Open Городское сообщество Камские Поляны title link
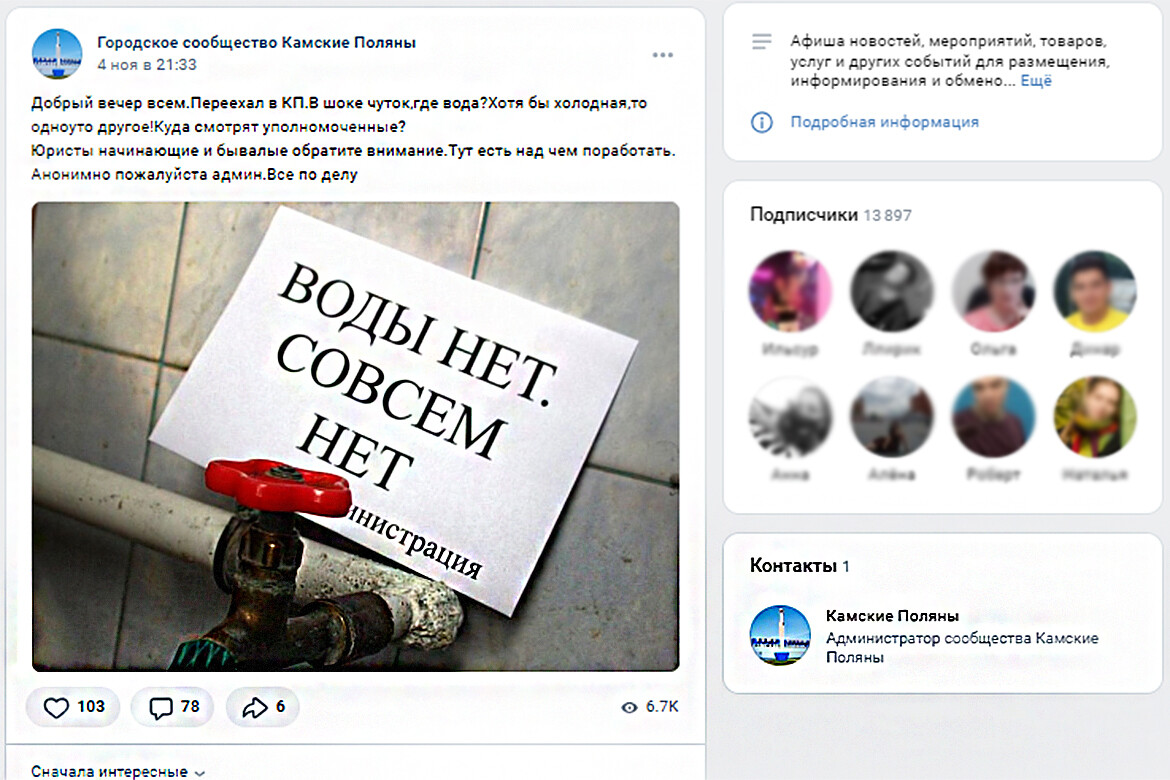The height and width of the screenshot is (780, 1170). 257,43
